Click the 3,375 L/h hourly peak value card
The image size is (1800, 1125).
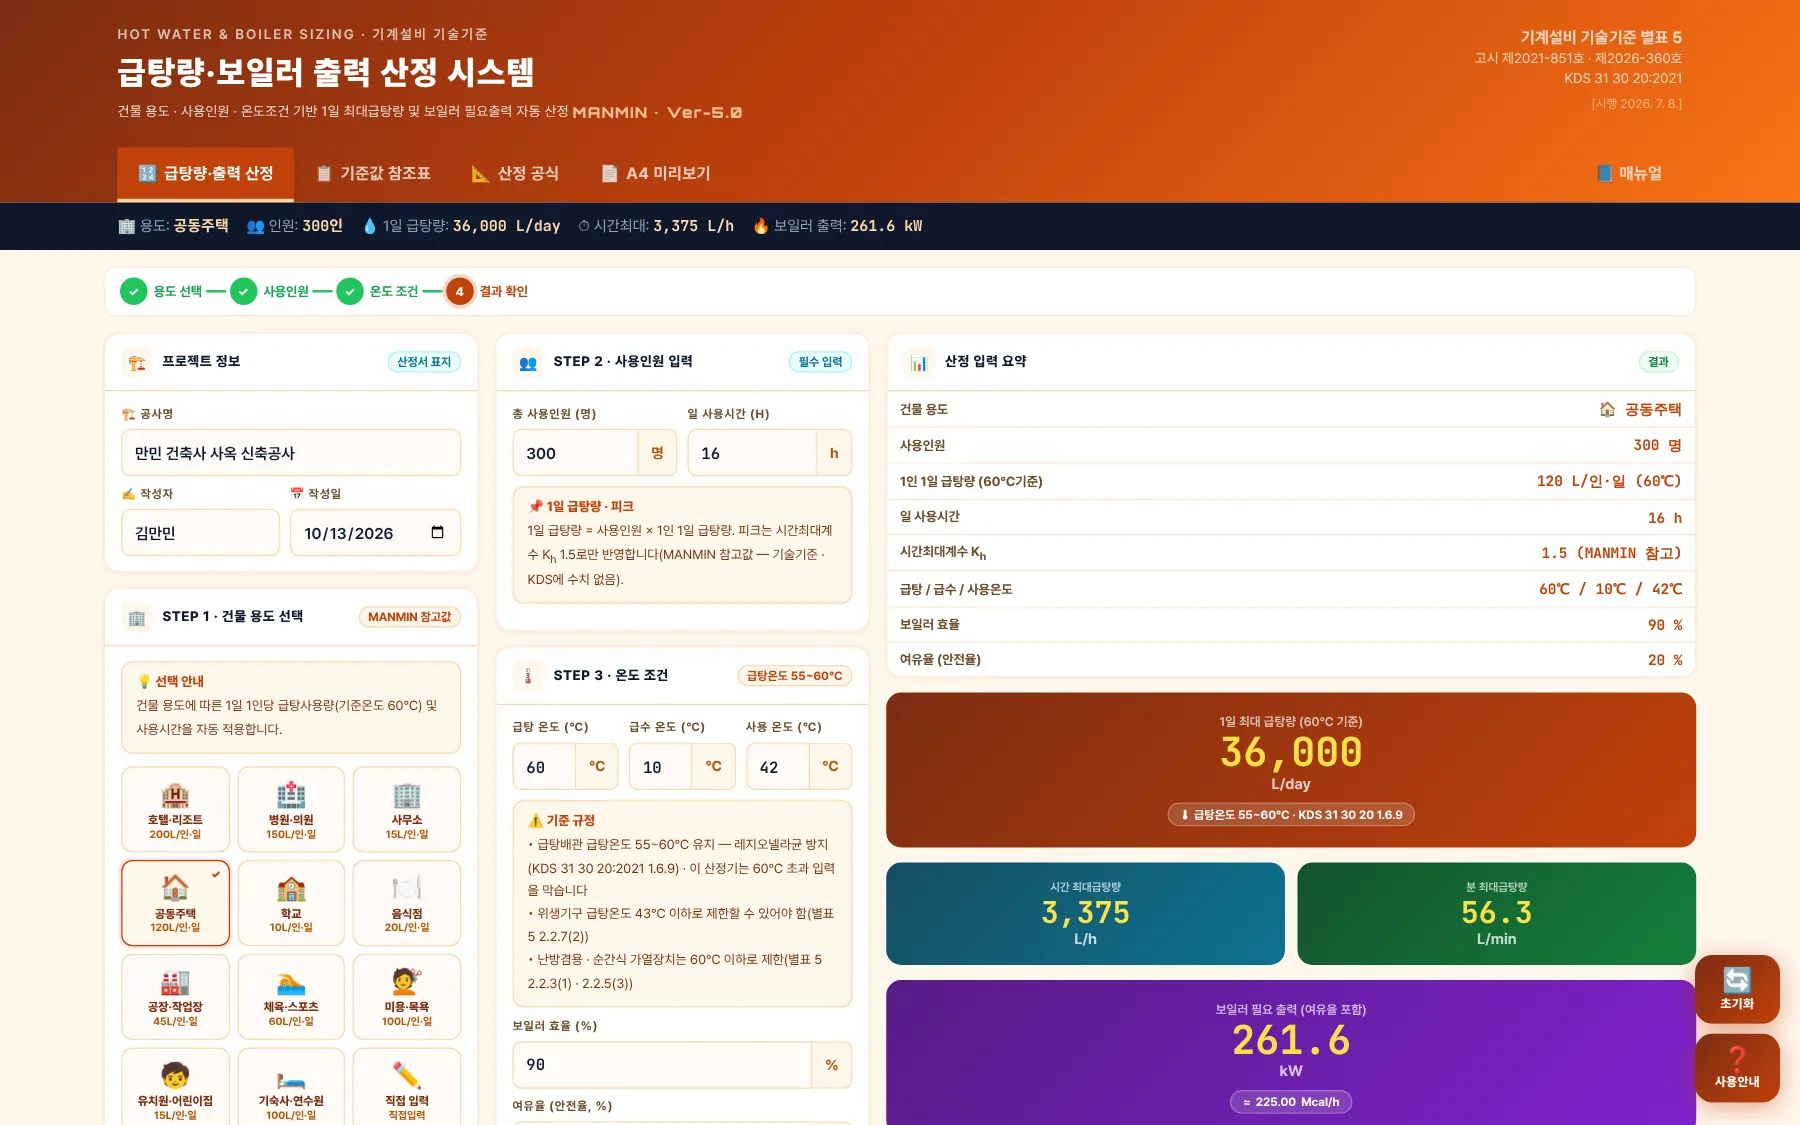click(1085, 914)
